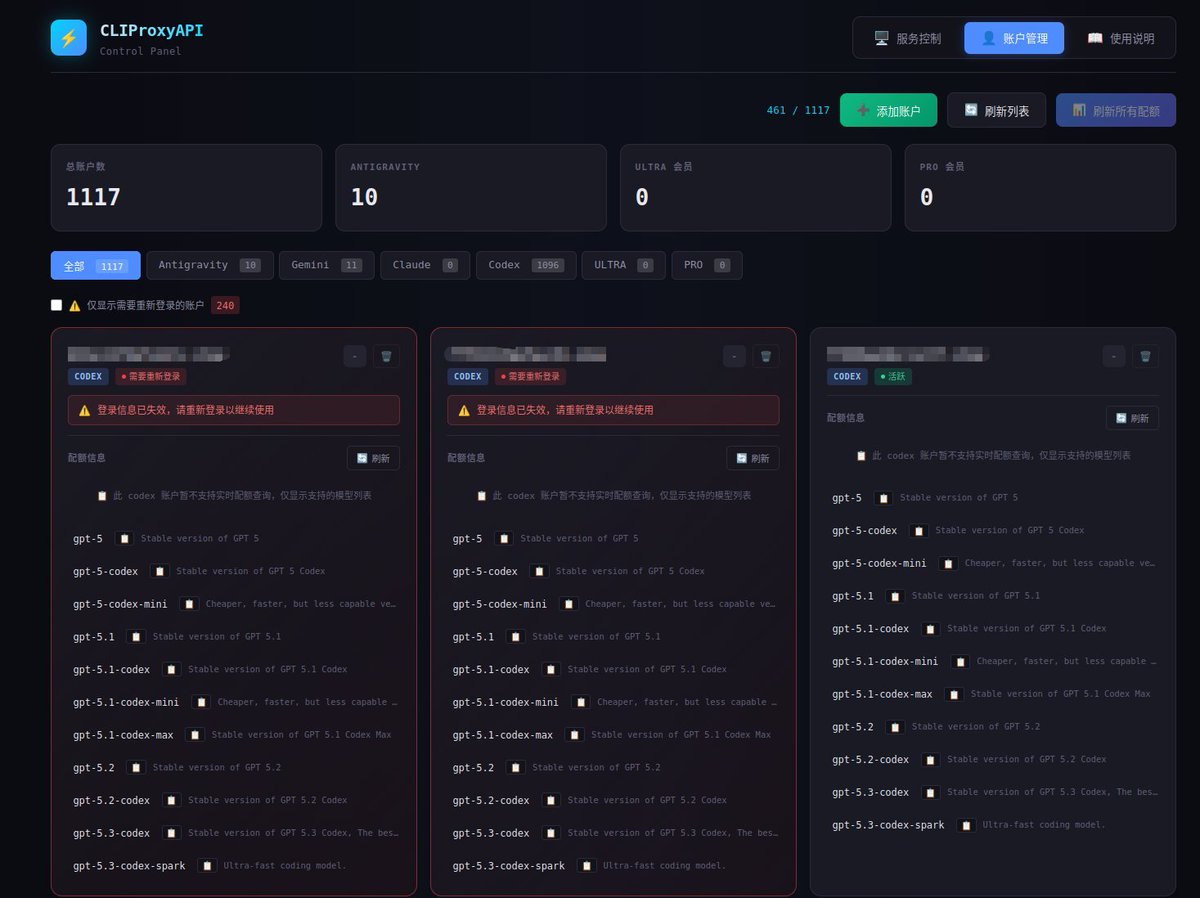Click 刷新 in the 活跃 account card
The image size is (1200, 898).
(1132, 418)
